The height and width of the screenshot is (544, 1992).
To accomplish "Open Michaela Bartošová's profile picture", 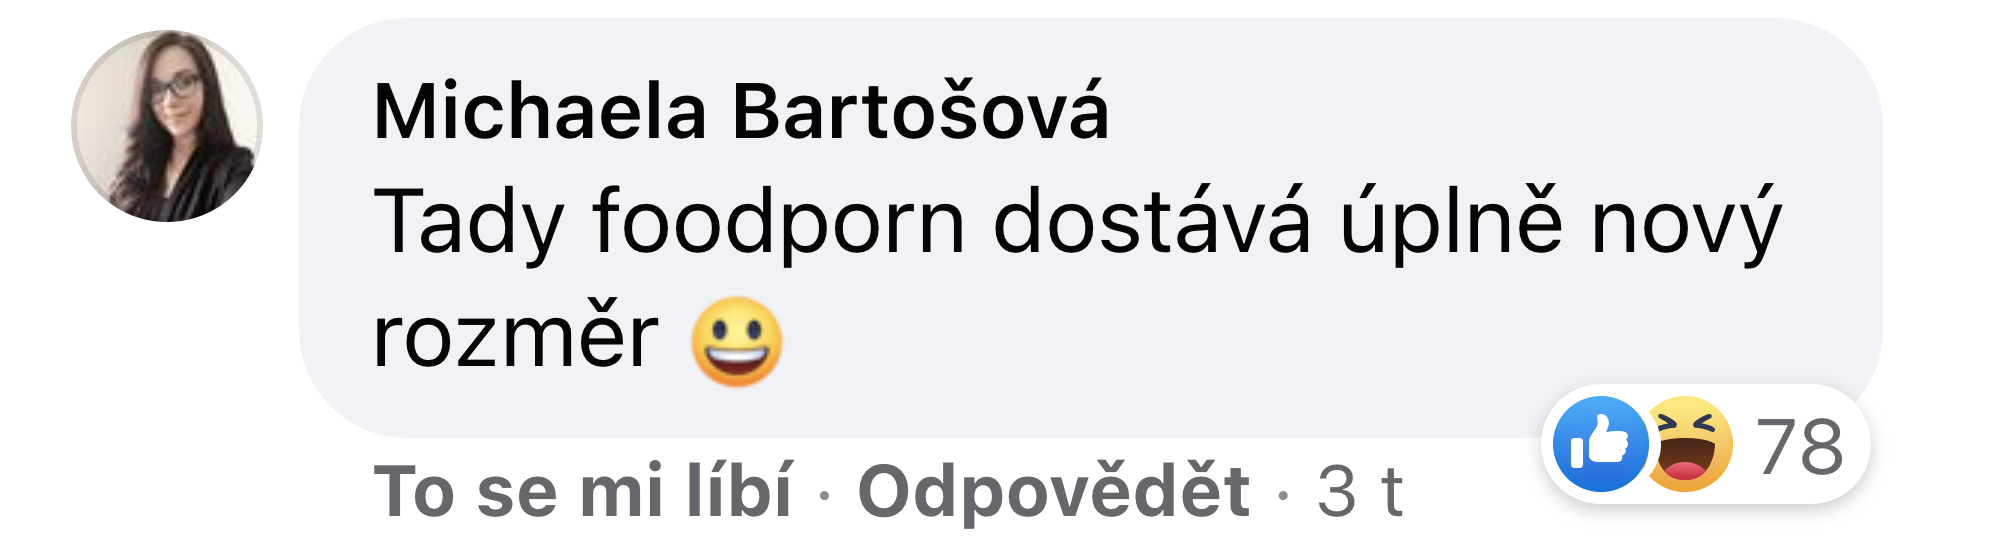I will point(167,126).
